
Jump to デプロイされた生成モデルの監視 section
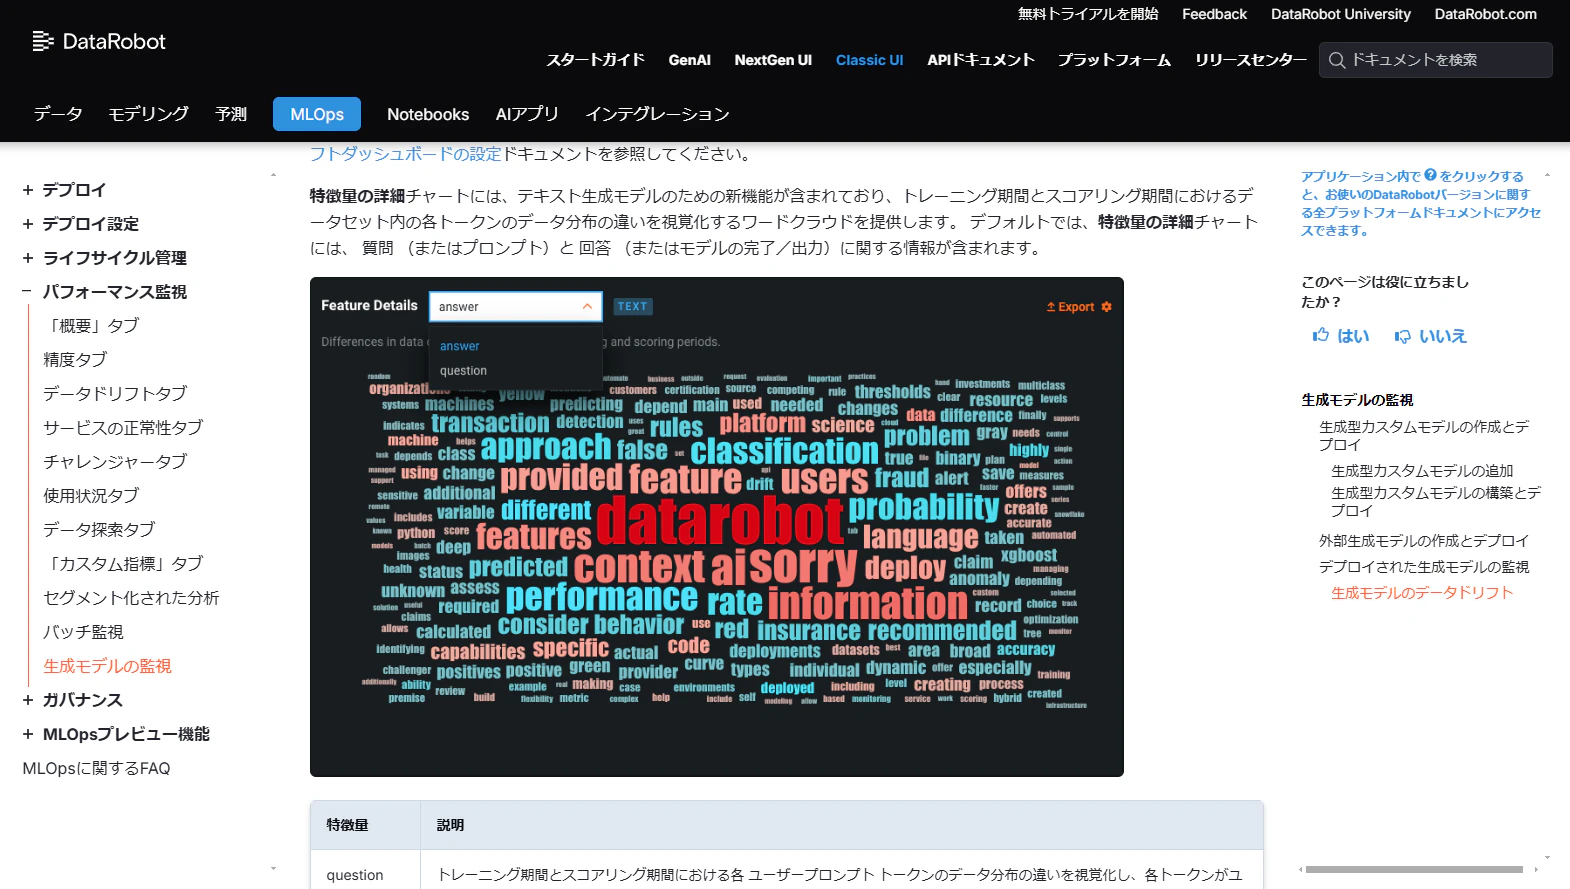[1424, 567]
